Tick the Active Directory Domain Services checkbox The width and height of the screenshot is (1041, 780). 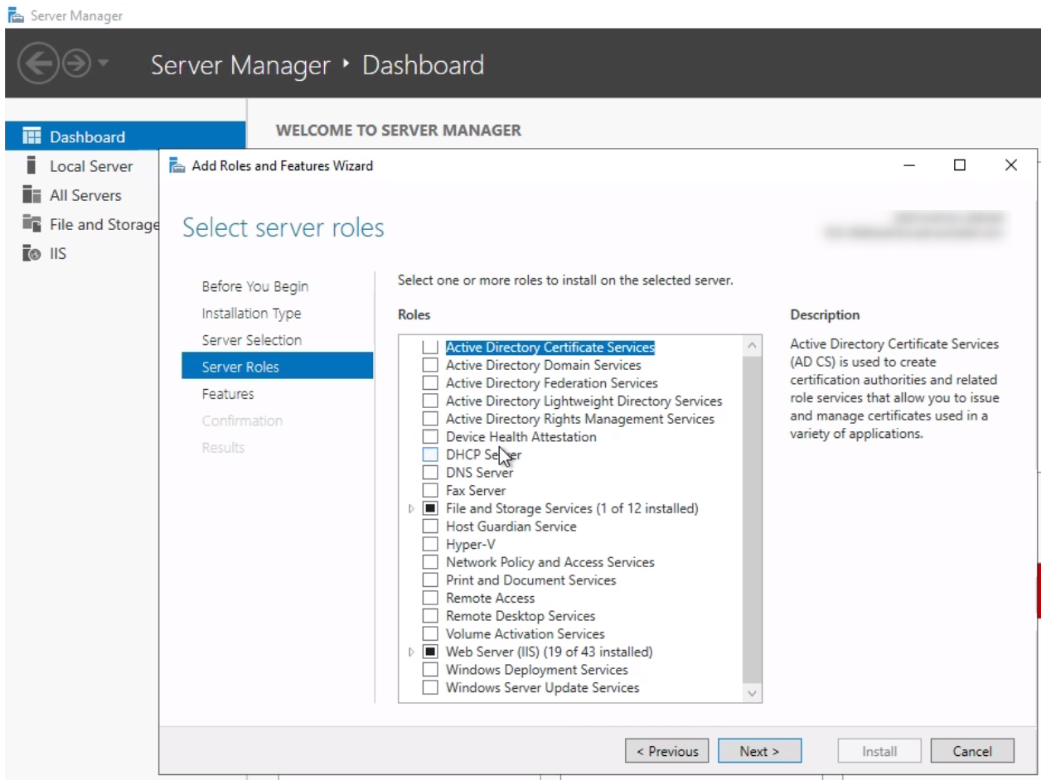[430, 364]
